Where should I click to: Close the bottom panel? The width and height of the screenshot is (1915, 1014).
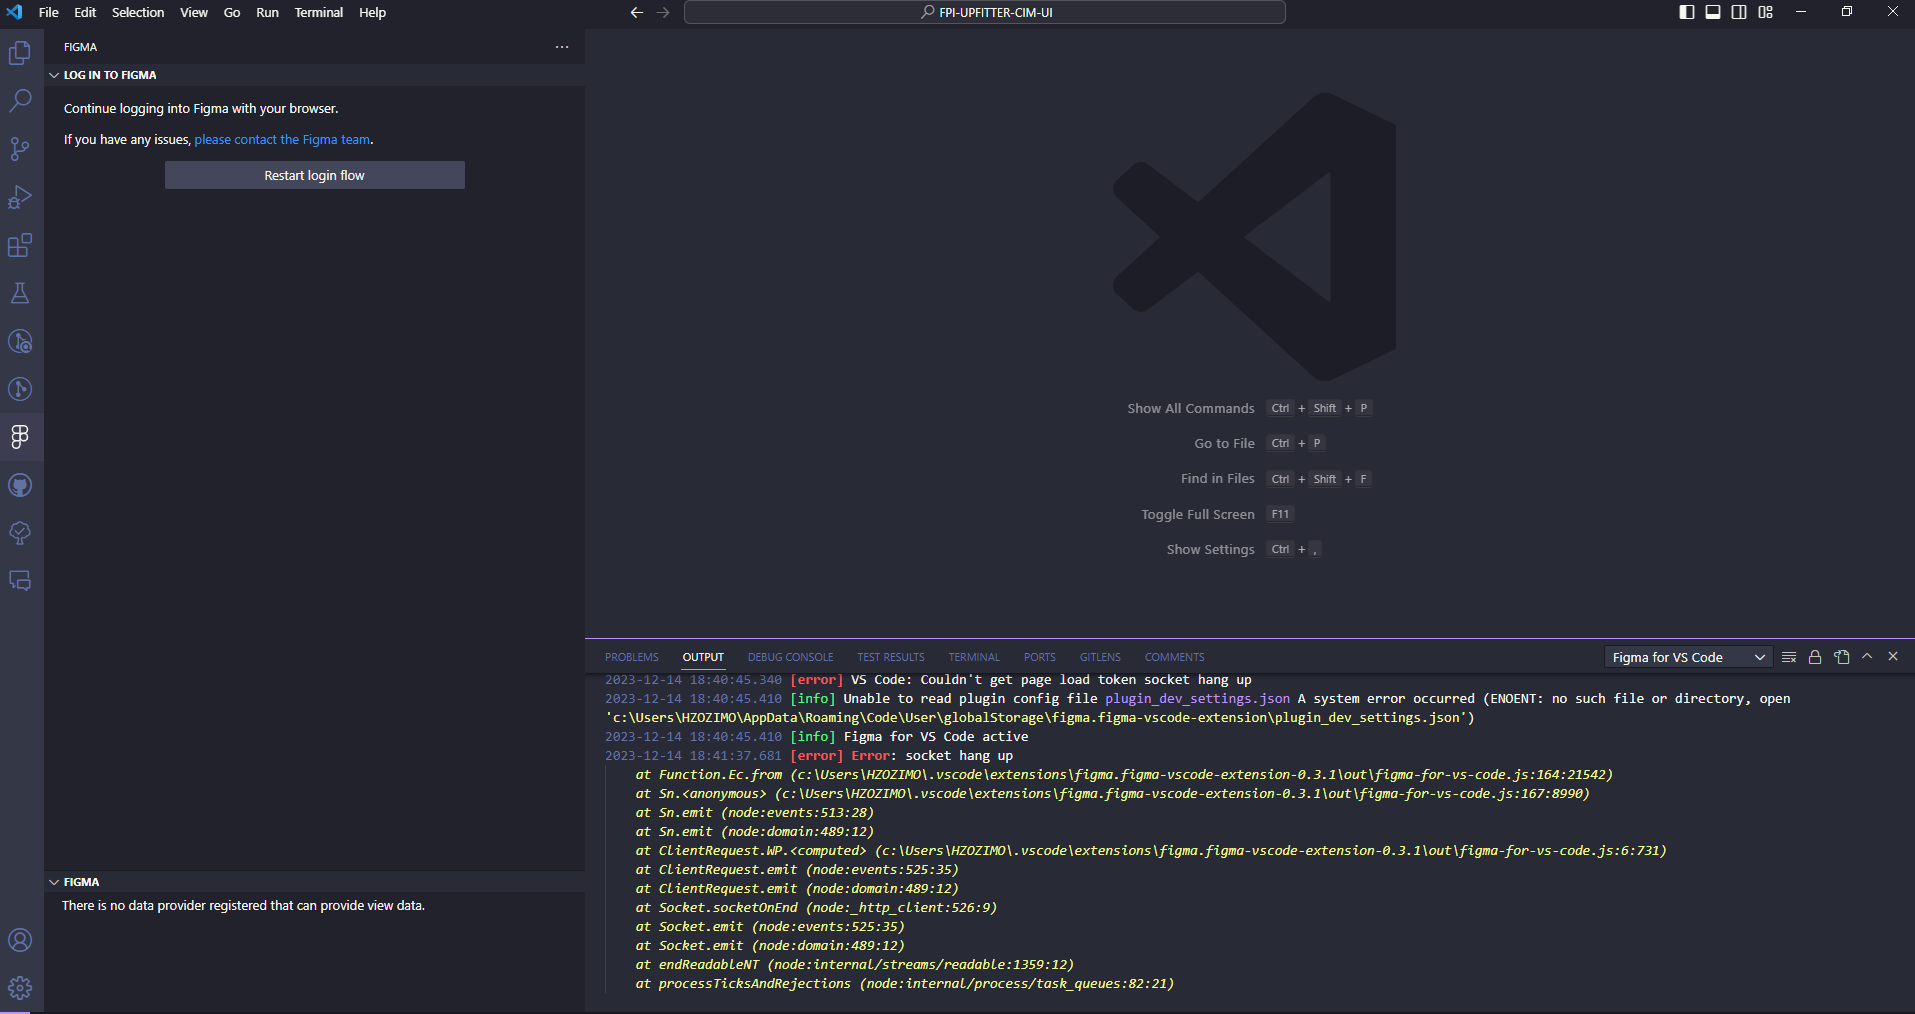tap(1893, 657)
